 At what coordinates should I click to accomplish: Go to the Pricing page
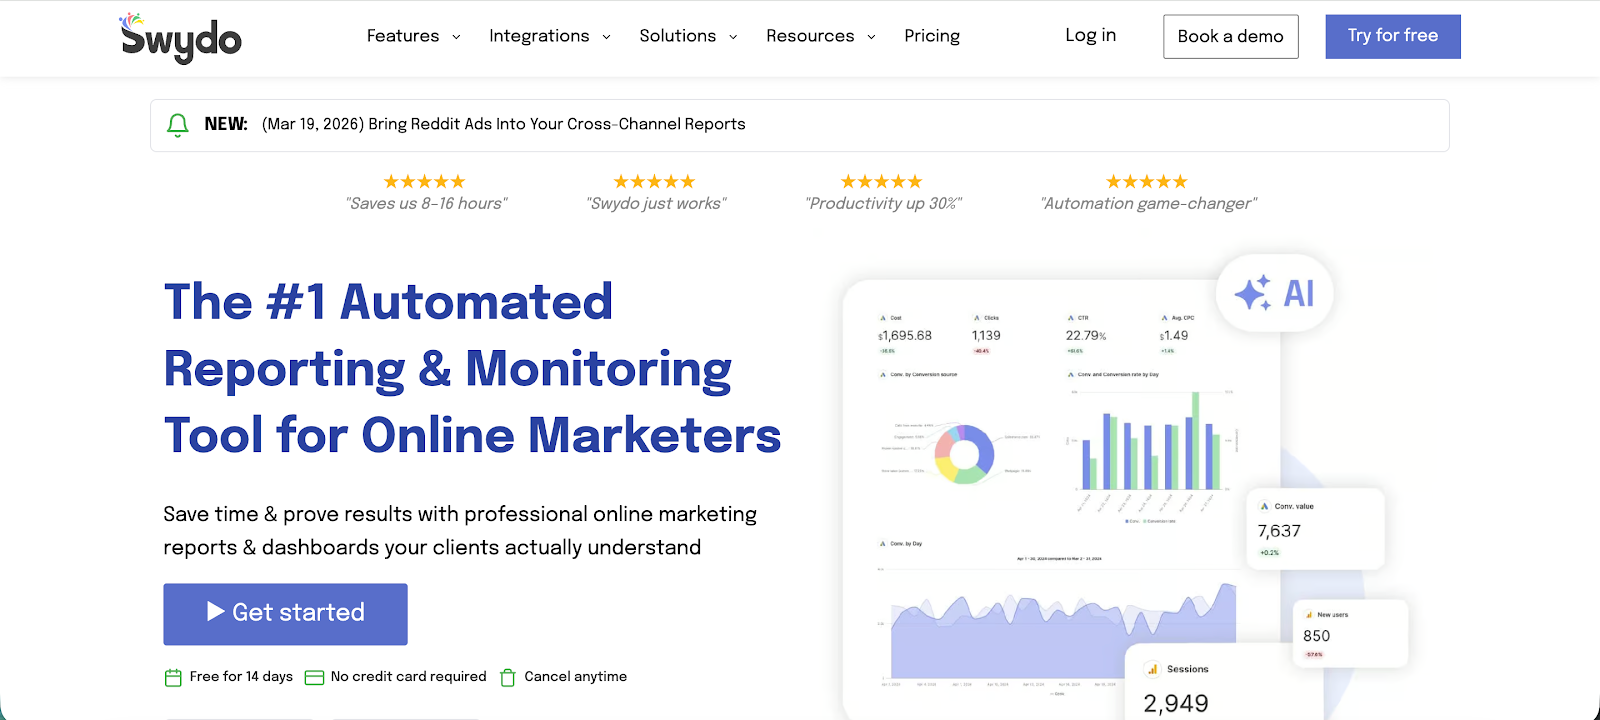(932, 36)
